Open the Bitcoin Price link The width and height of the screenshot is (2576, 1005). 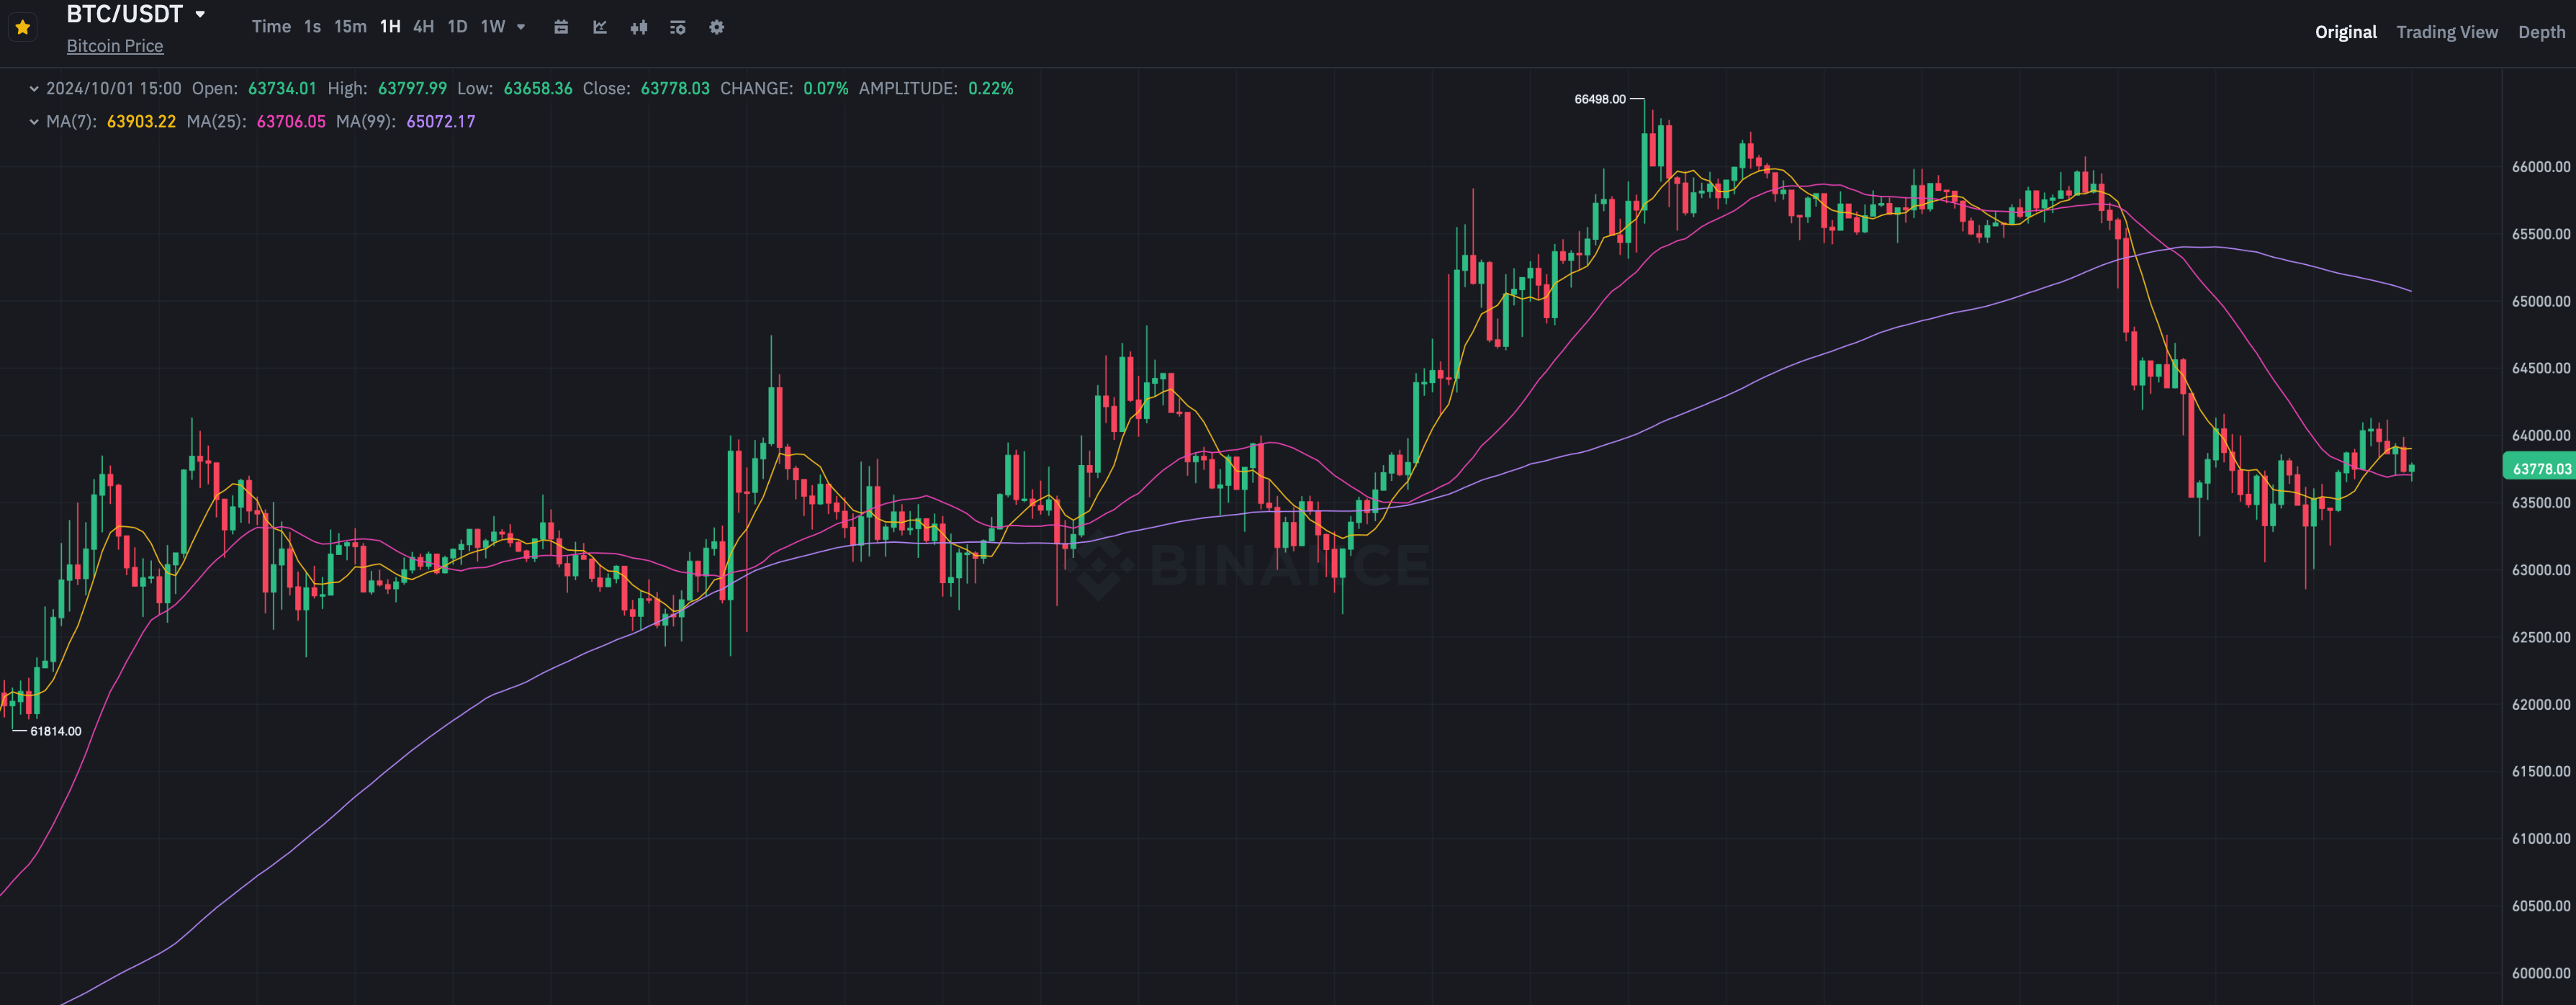click(x=114, y=46)
